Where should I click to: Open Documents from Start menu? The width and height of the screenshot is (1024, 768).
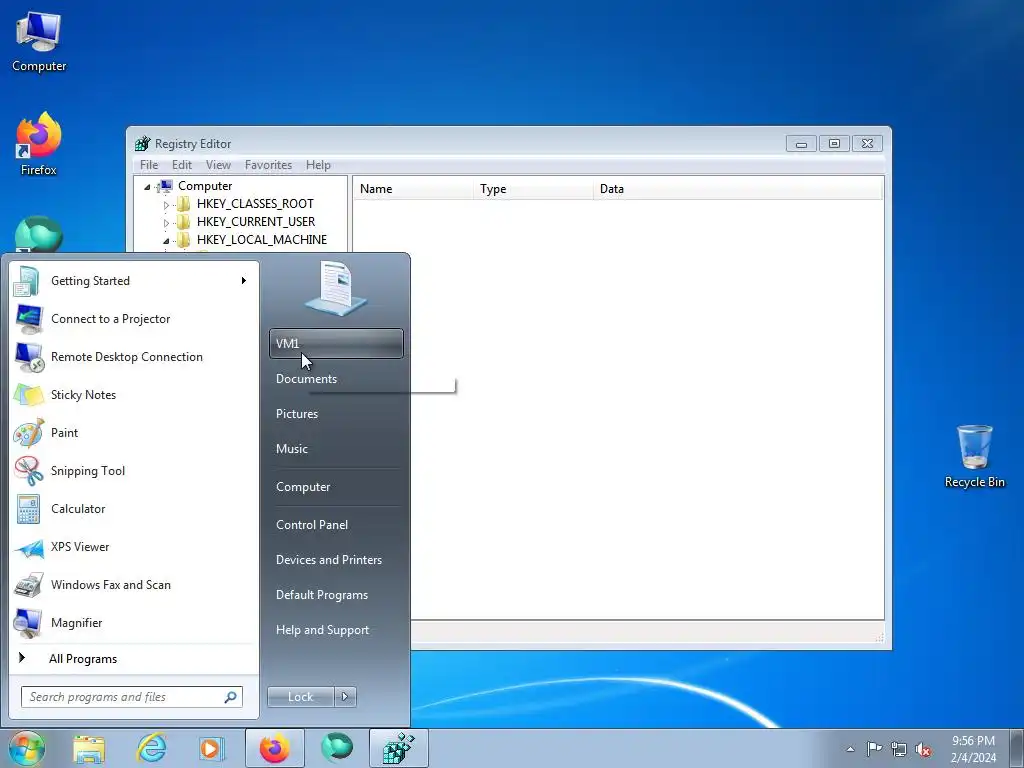pos(336,379)
